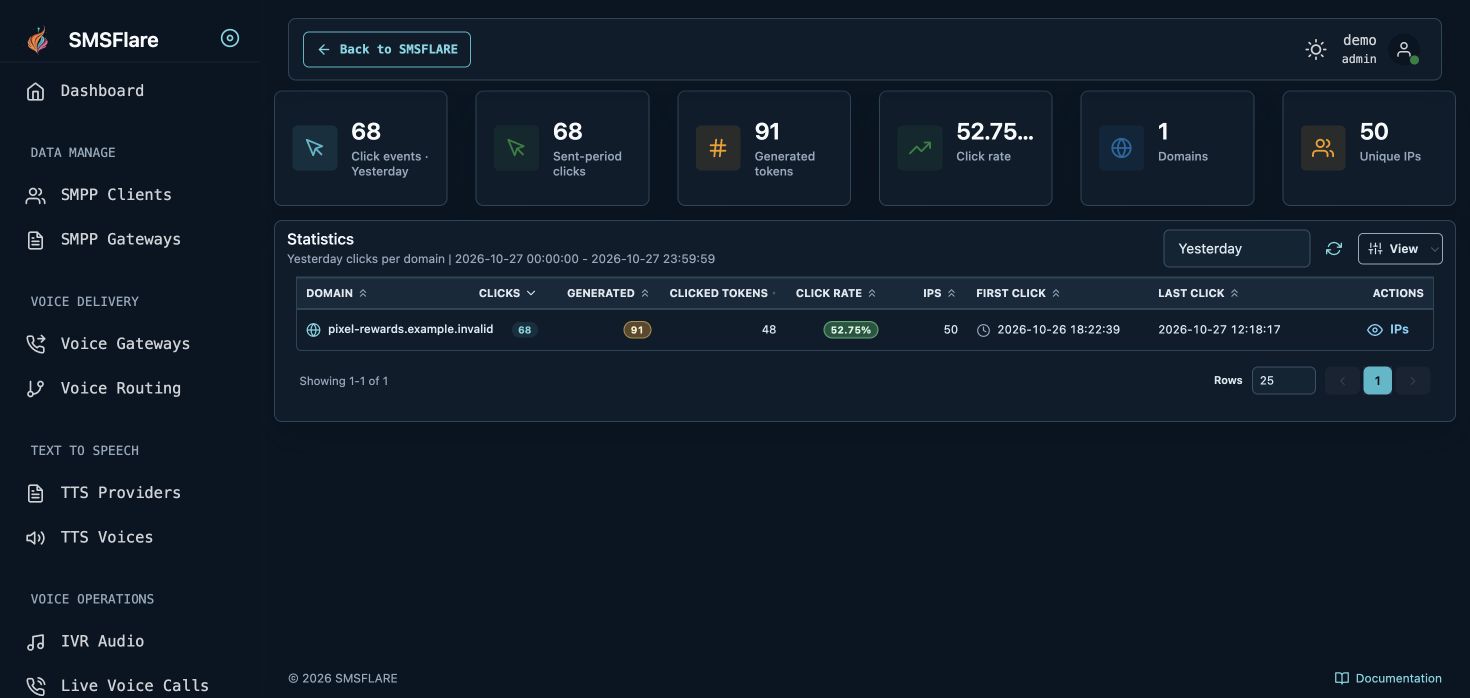Open the demo admin user avatar
The image size is (1470, 698).
(1404, 49)
